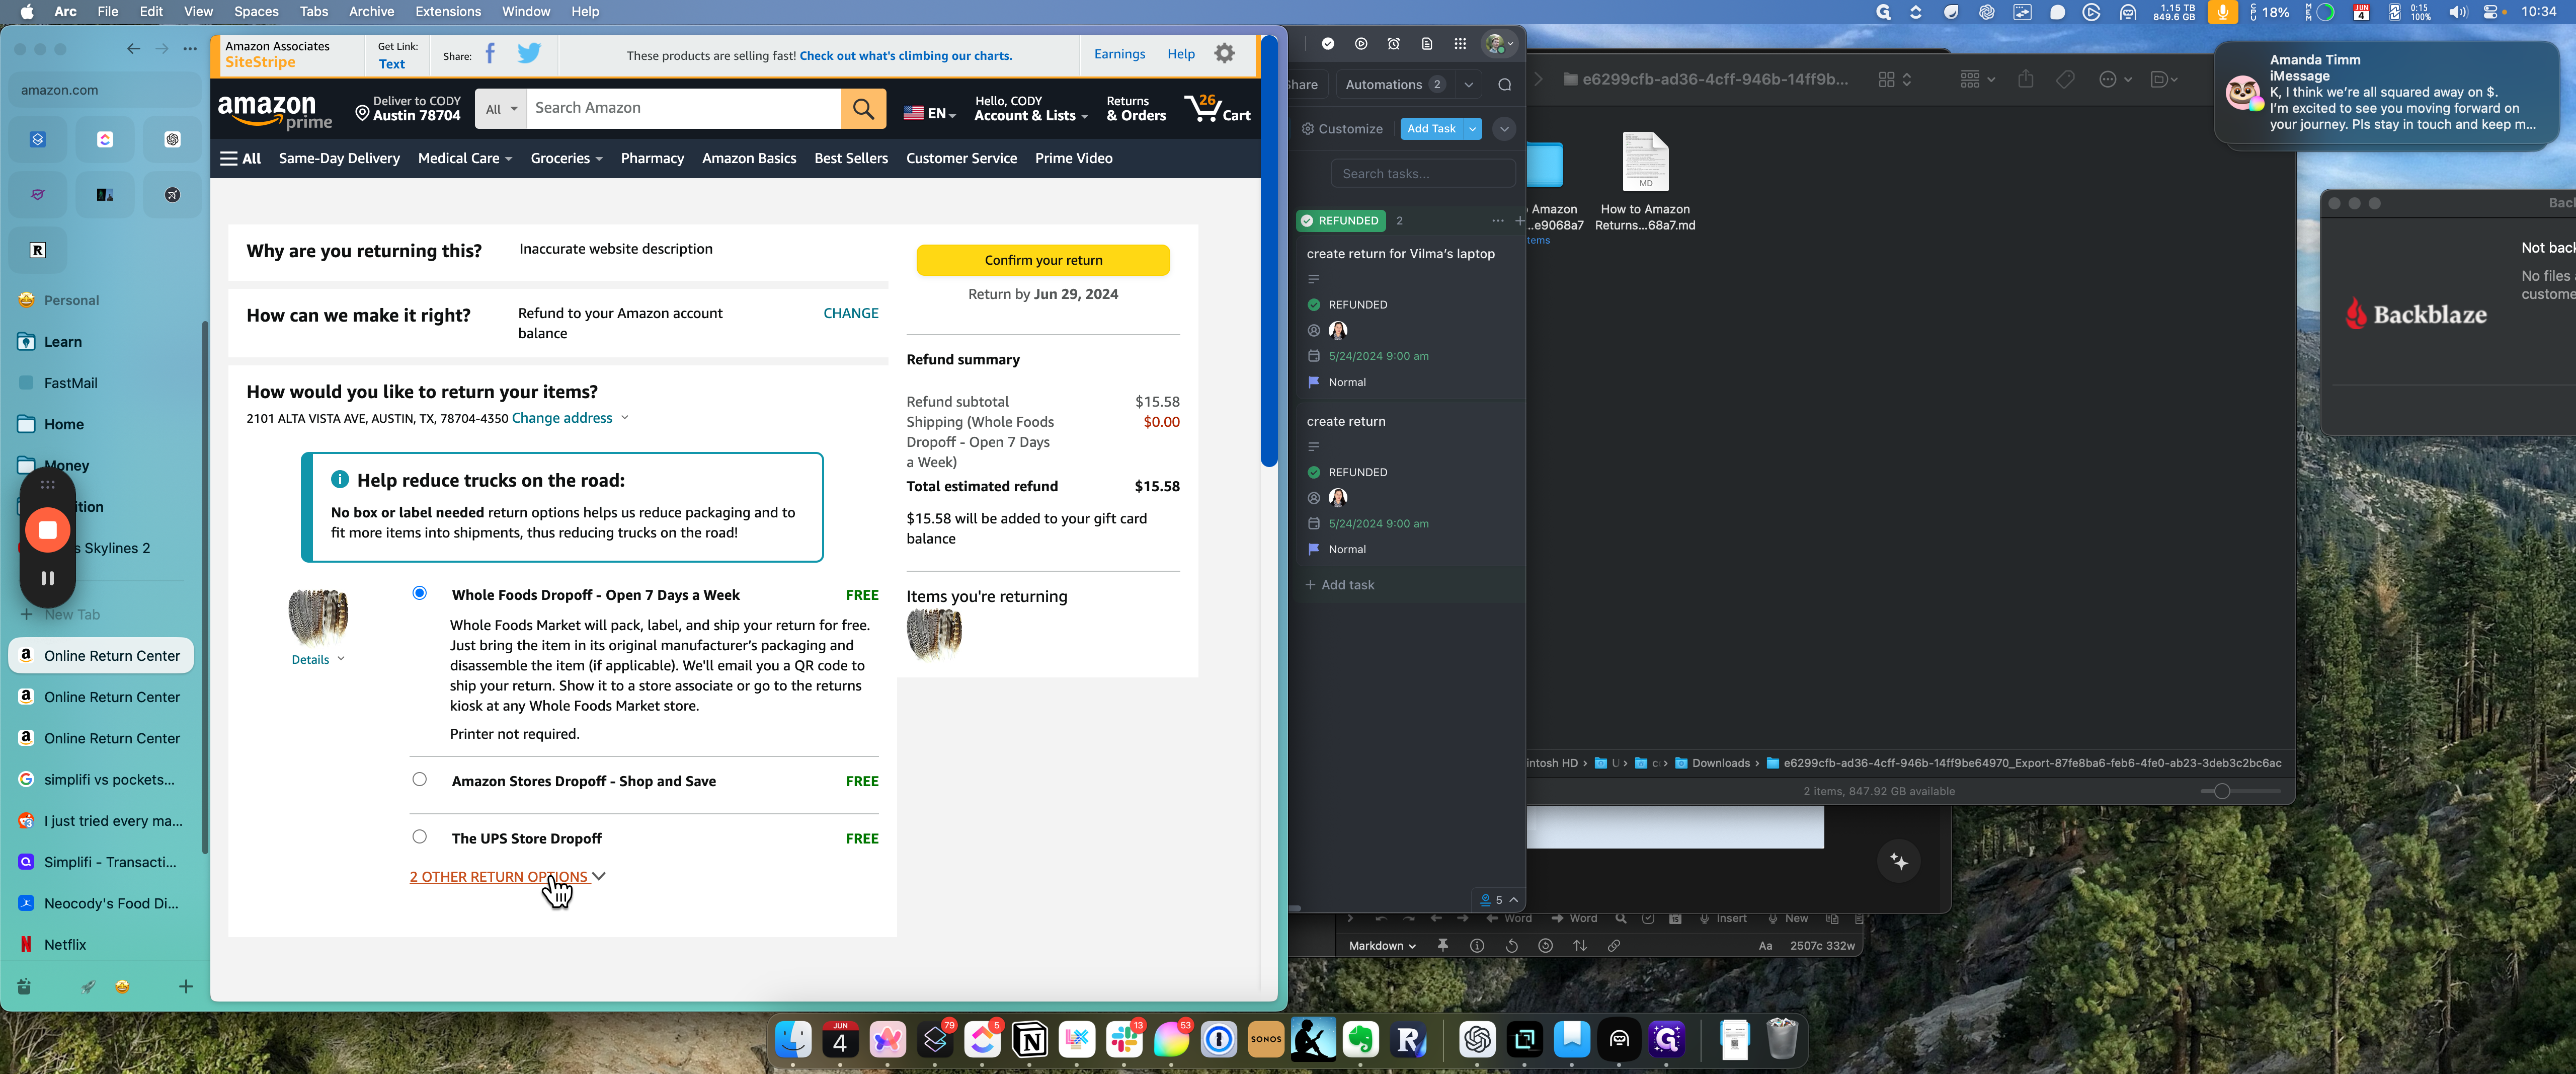Select Amazon Stores Dropoff radio option
The width and height of the screenshot is (2576, 1074).
coord(420,779)
